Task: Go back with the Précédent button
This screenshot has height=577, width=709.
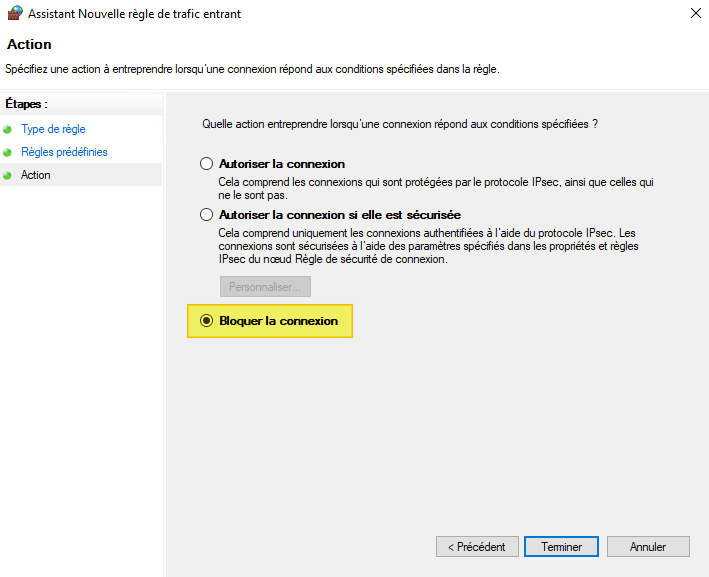Action: 477,547
